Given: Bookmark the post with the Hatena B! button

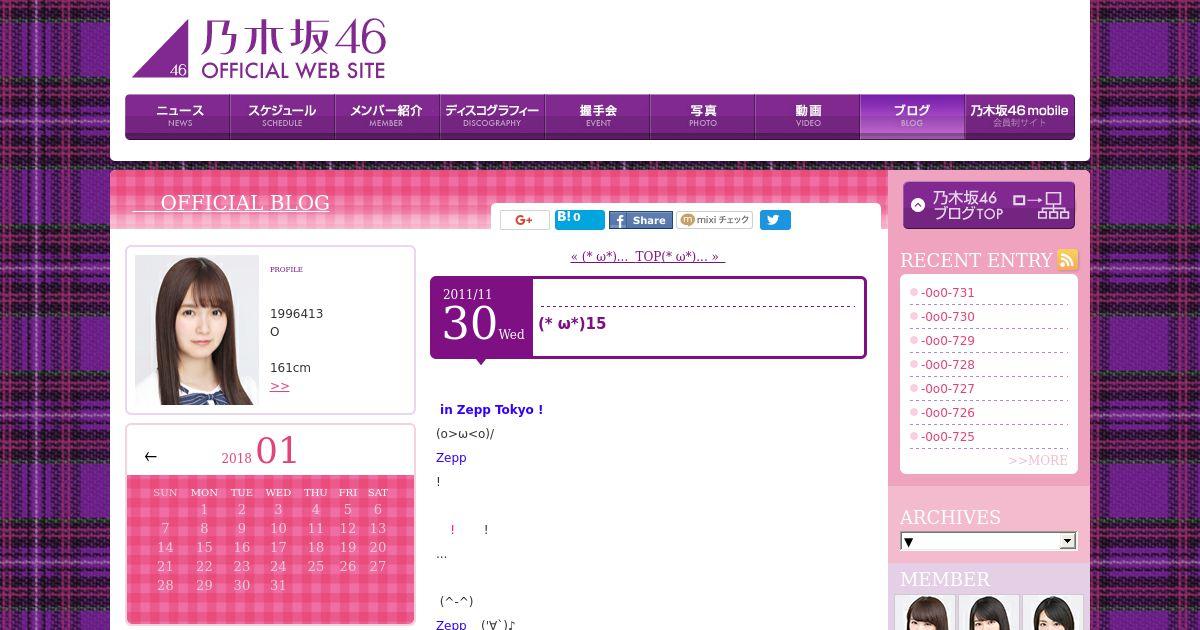Looking at the screenshot, I should click(580, 220).
